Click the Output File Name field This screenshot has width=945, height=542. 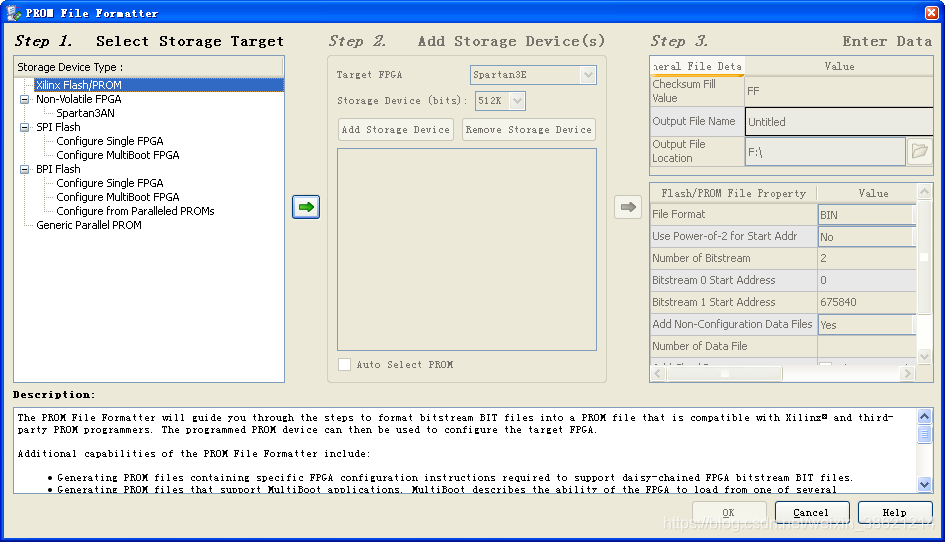pyautogui.click(x=839, y=122)
